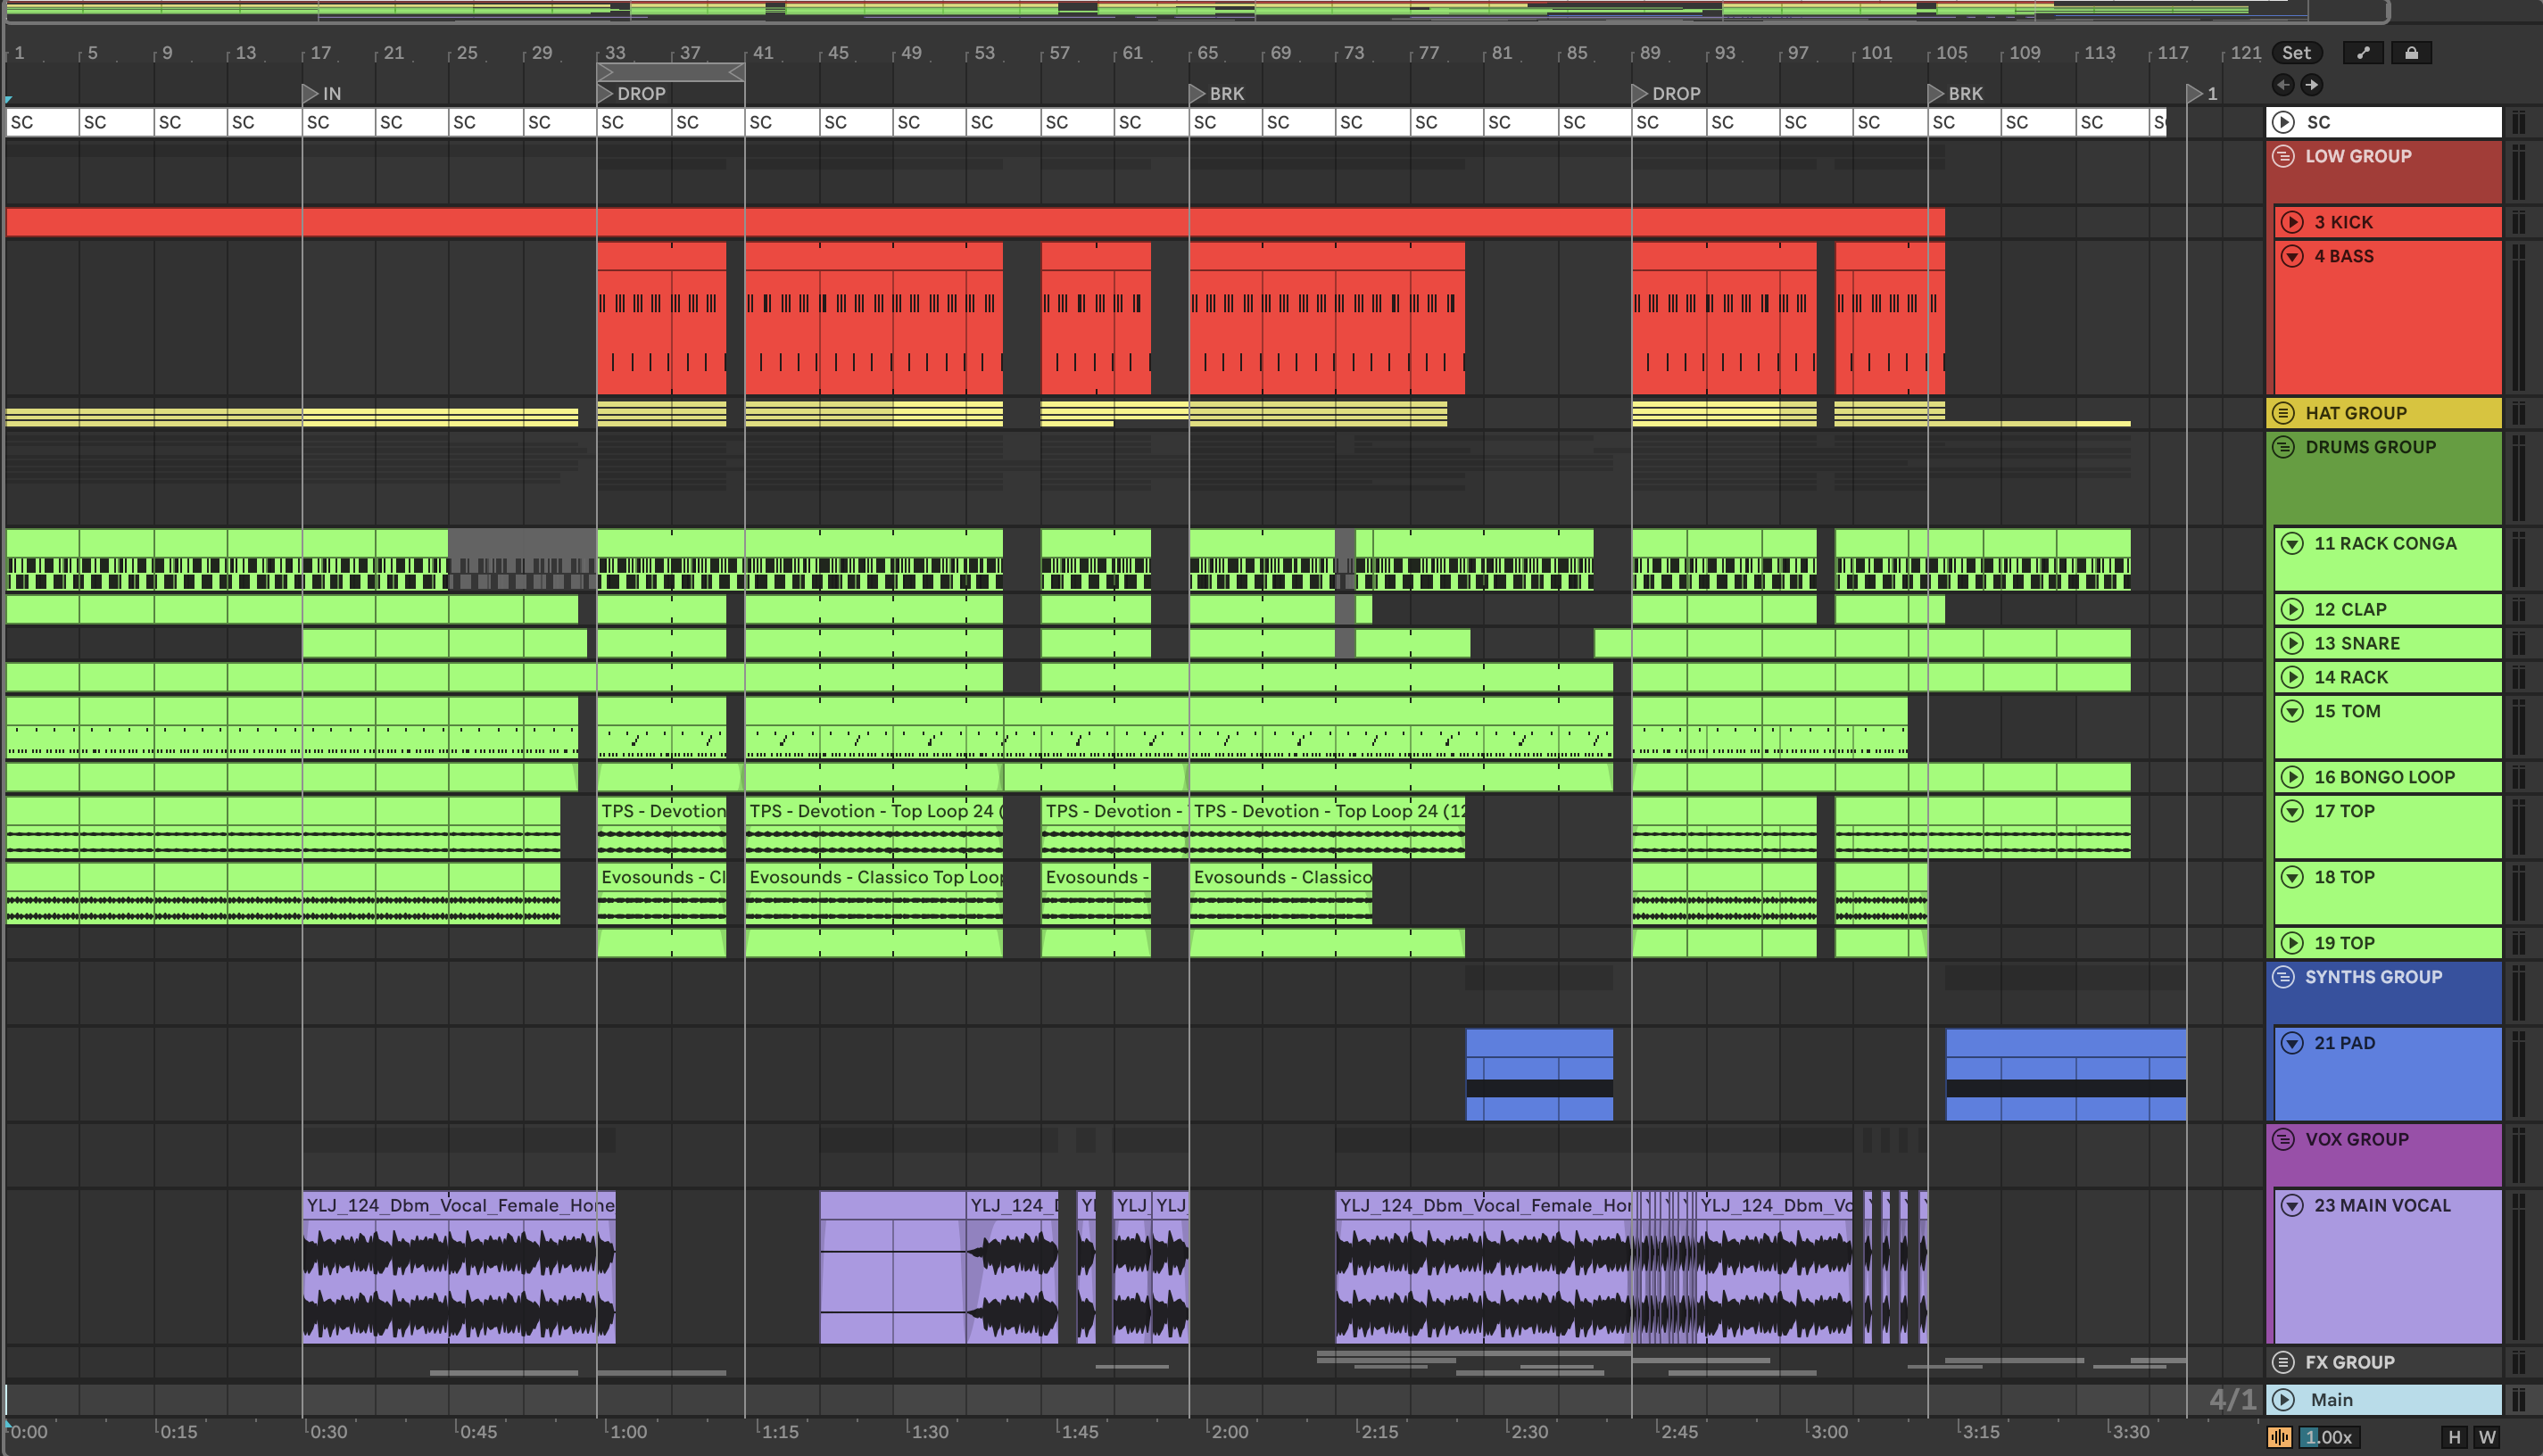Viewport: 2543px width, 1456px height.
Task: Fold the 21 PAD track
Action: click(2292, 1043)
